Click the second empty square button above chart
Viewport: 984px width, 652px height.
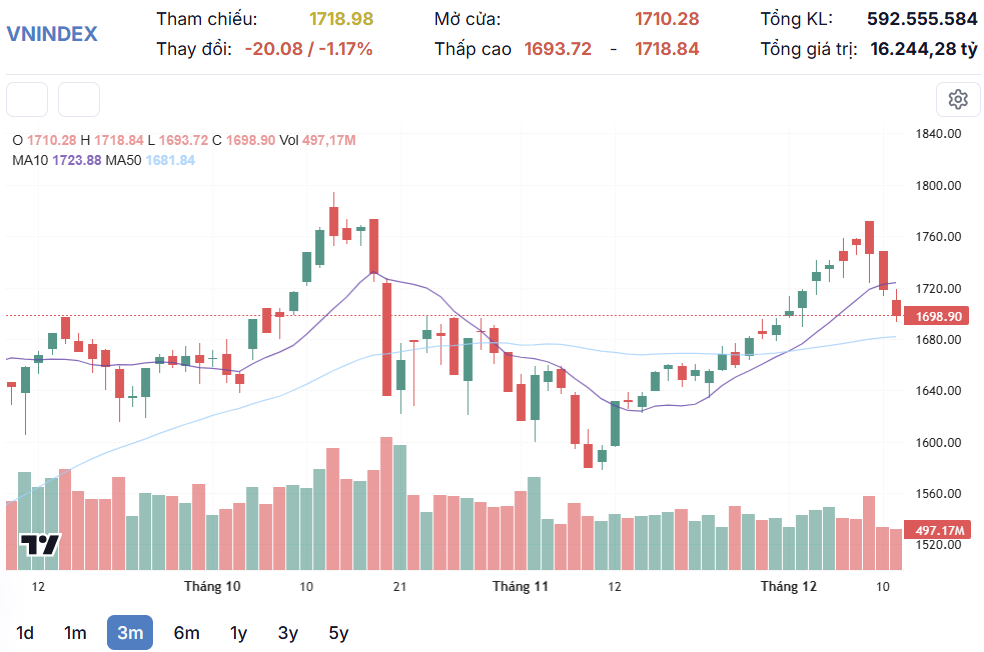pyautogui.click(x=79, y=99)
